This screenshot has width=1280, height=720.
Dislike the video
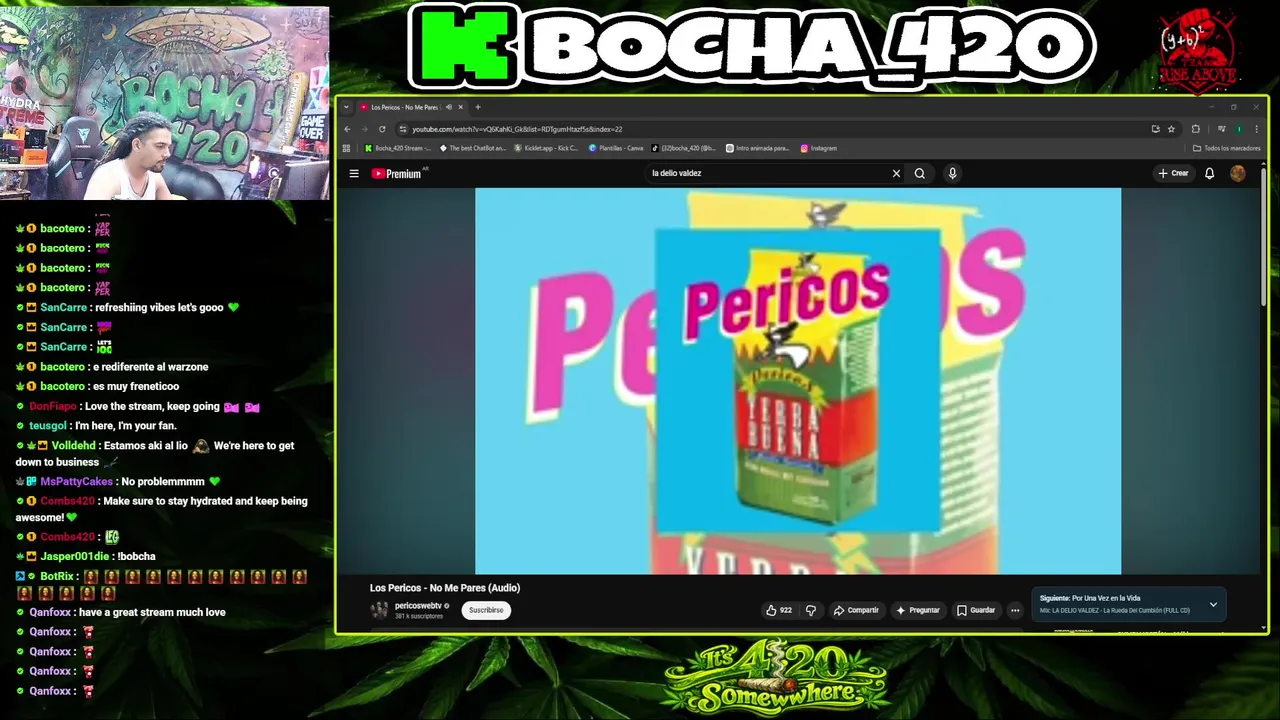pos(811,610)
